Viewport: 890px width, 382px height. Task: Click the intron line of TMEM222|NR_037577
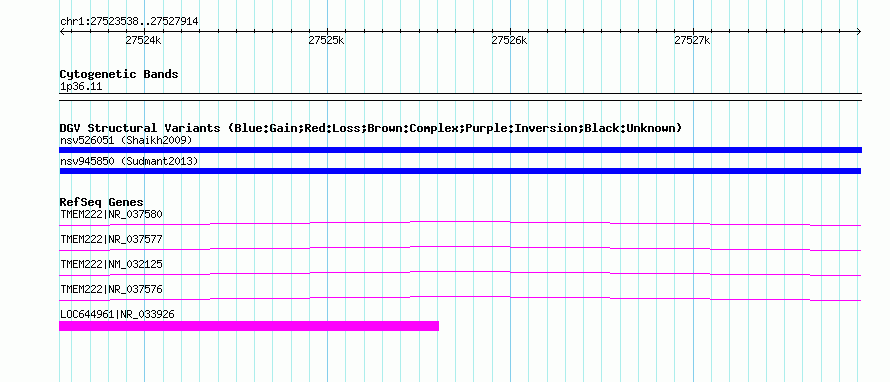click(x=460, y=246)
